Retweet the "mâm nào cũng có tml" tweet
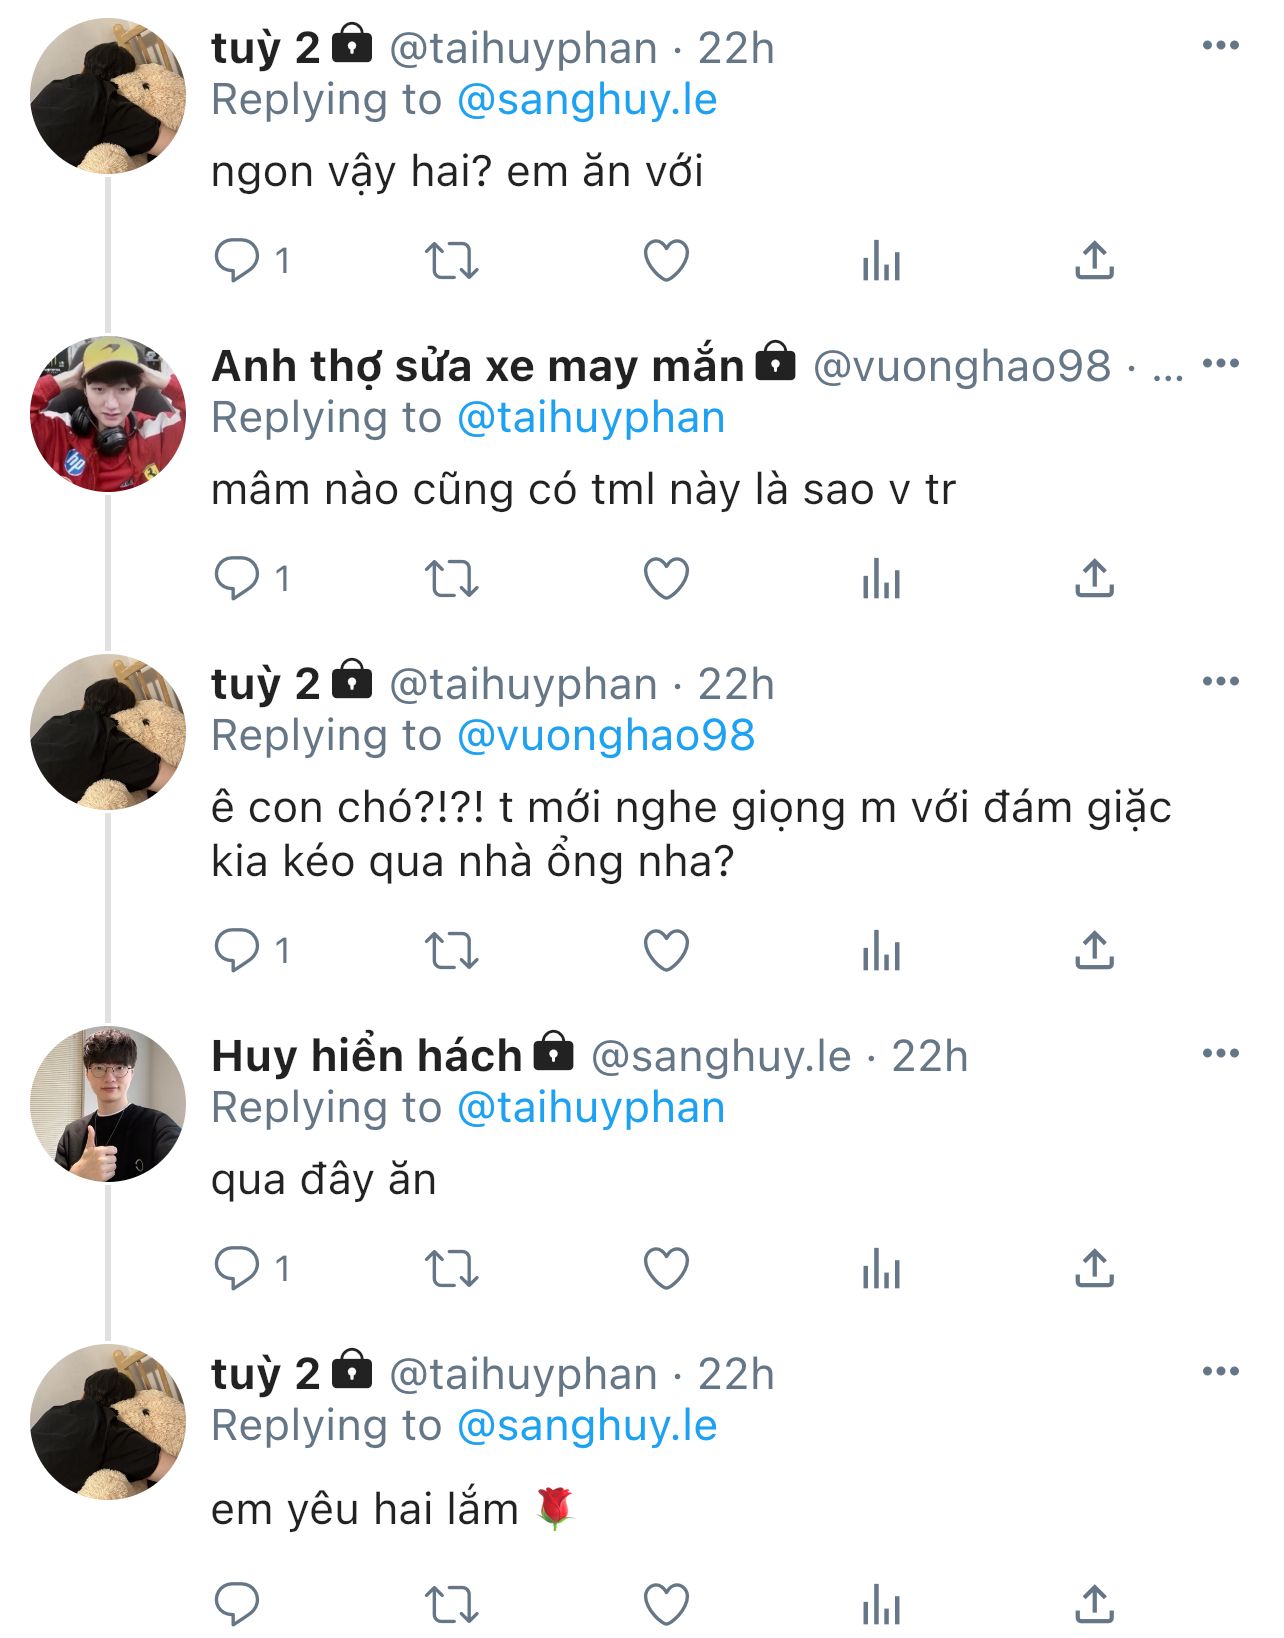The height and width of the screenshot is (1638, 1284). coord(451,579)
